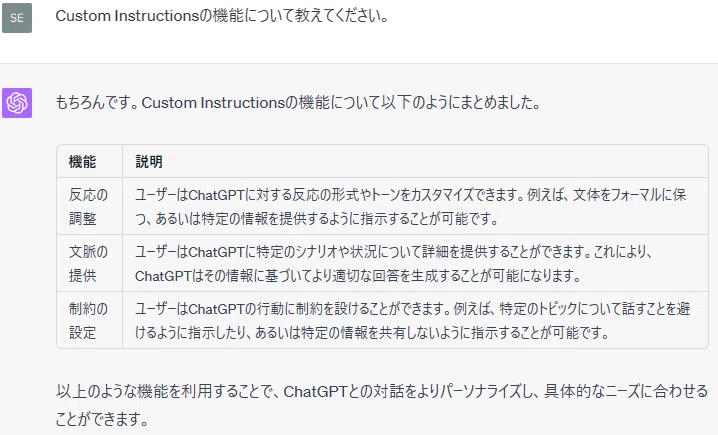Click 'Custom Instructions' in the user question
This screenshot has width=718, height=435.
(127, 16)
